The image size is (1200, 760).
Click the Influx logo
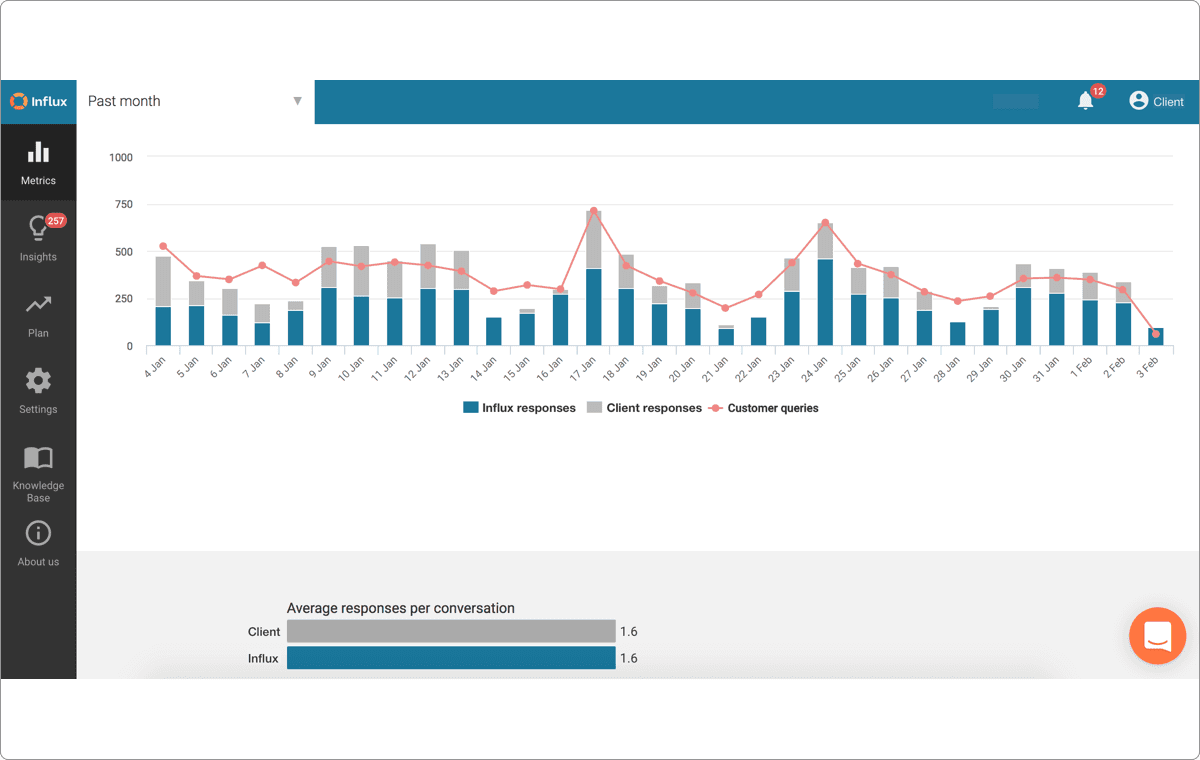[x=38, y=101]
